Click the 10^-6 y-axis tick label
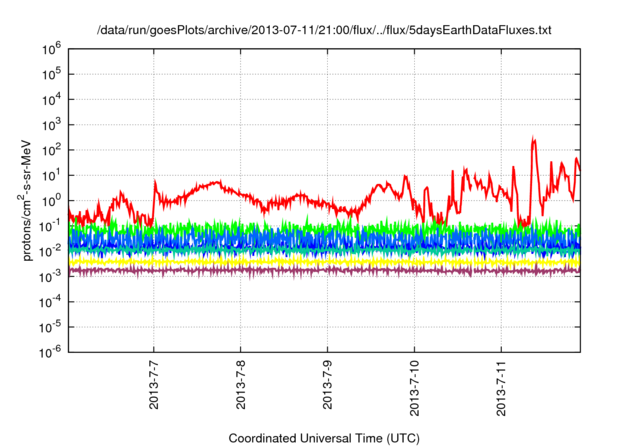The height and width of the screenshot is (448, 640). (50, 353)
